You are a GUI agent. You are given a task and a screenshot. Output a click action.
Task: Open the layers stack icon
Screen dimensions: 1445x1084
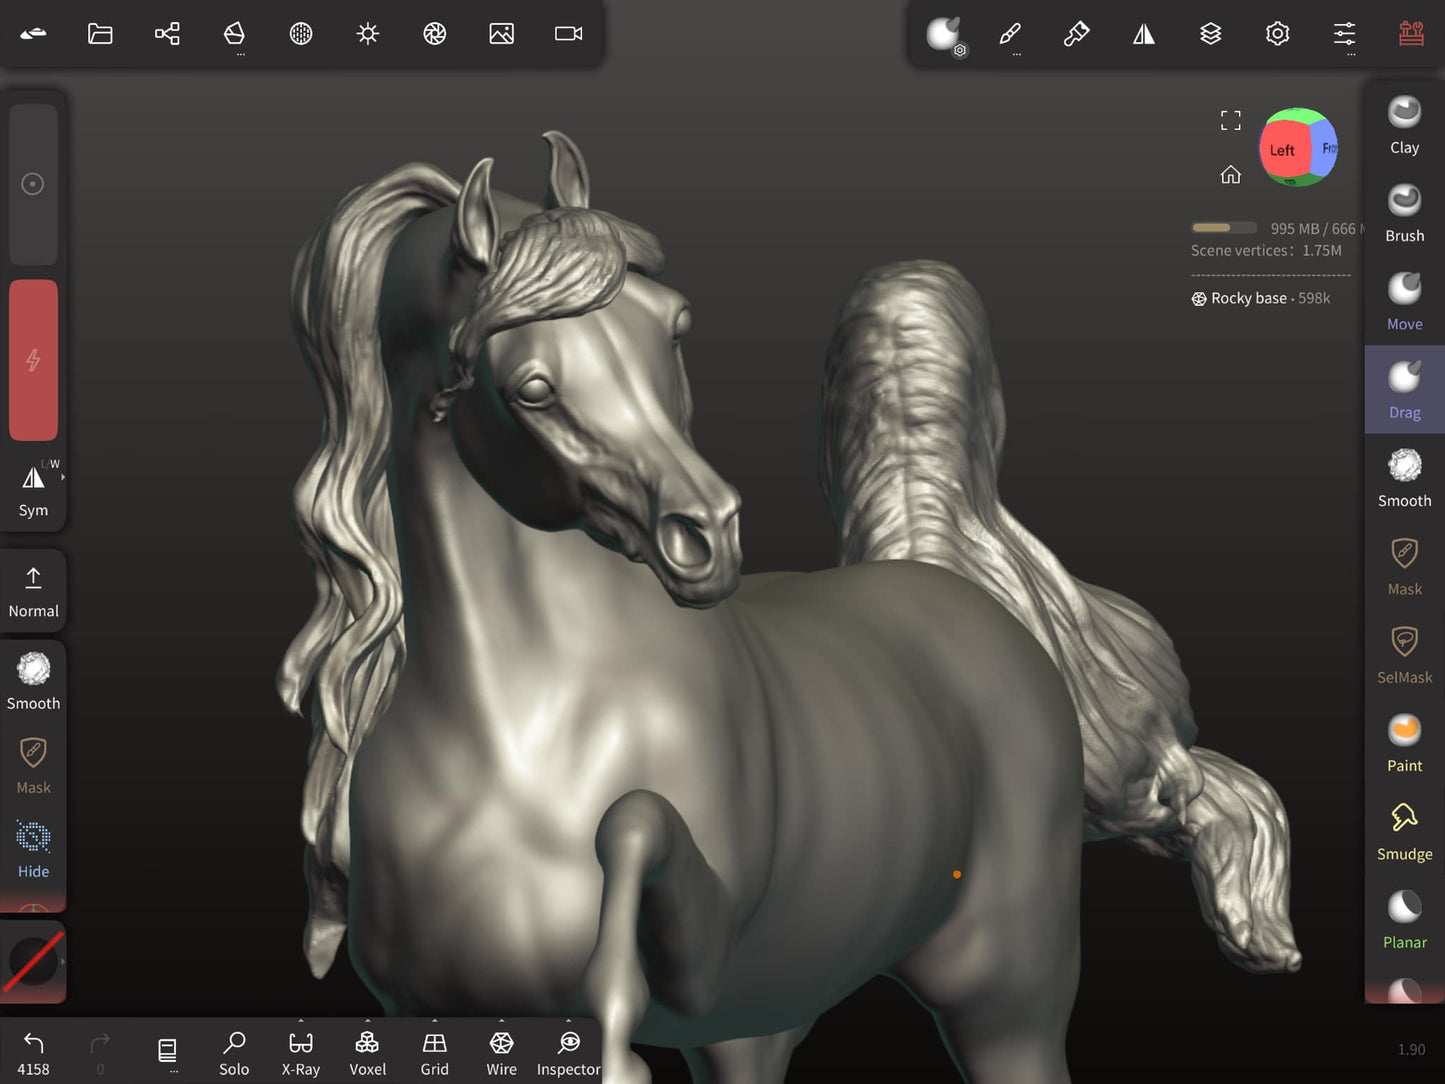pyautogui.click(x=1210, y=34)
